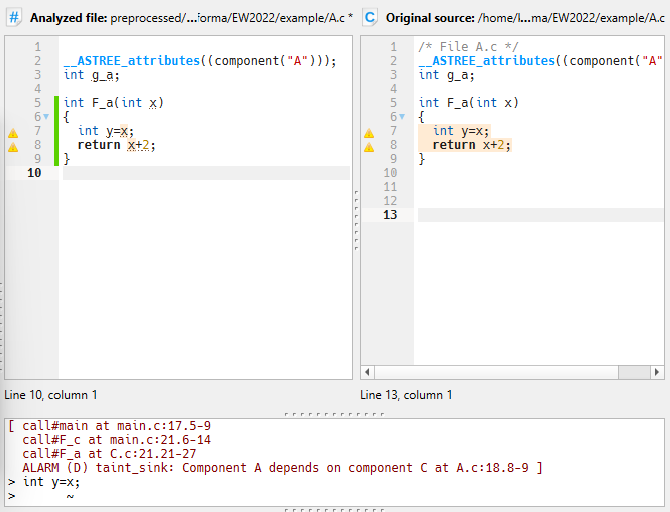Click left arrow of original source horizontal scrollbar

click(367, 372)
